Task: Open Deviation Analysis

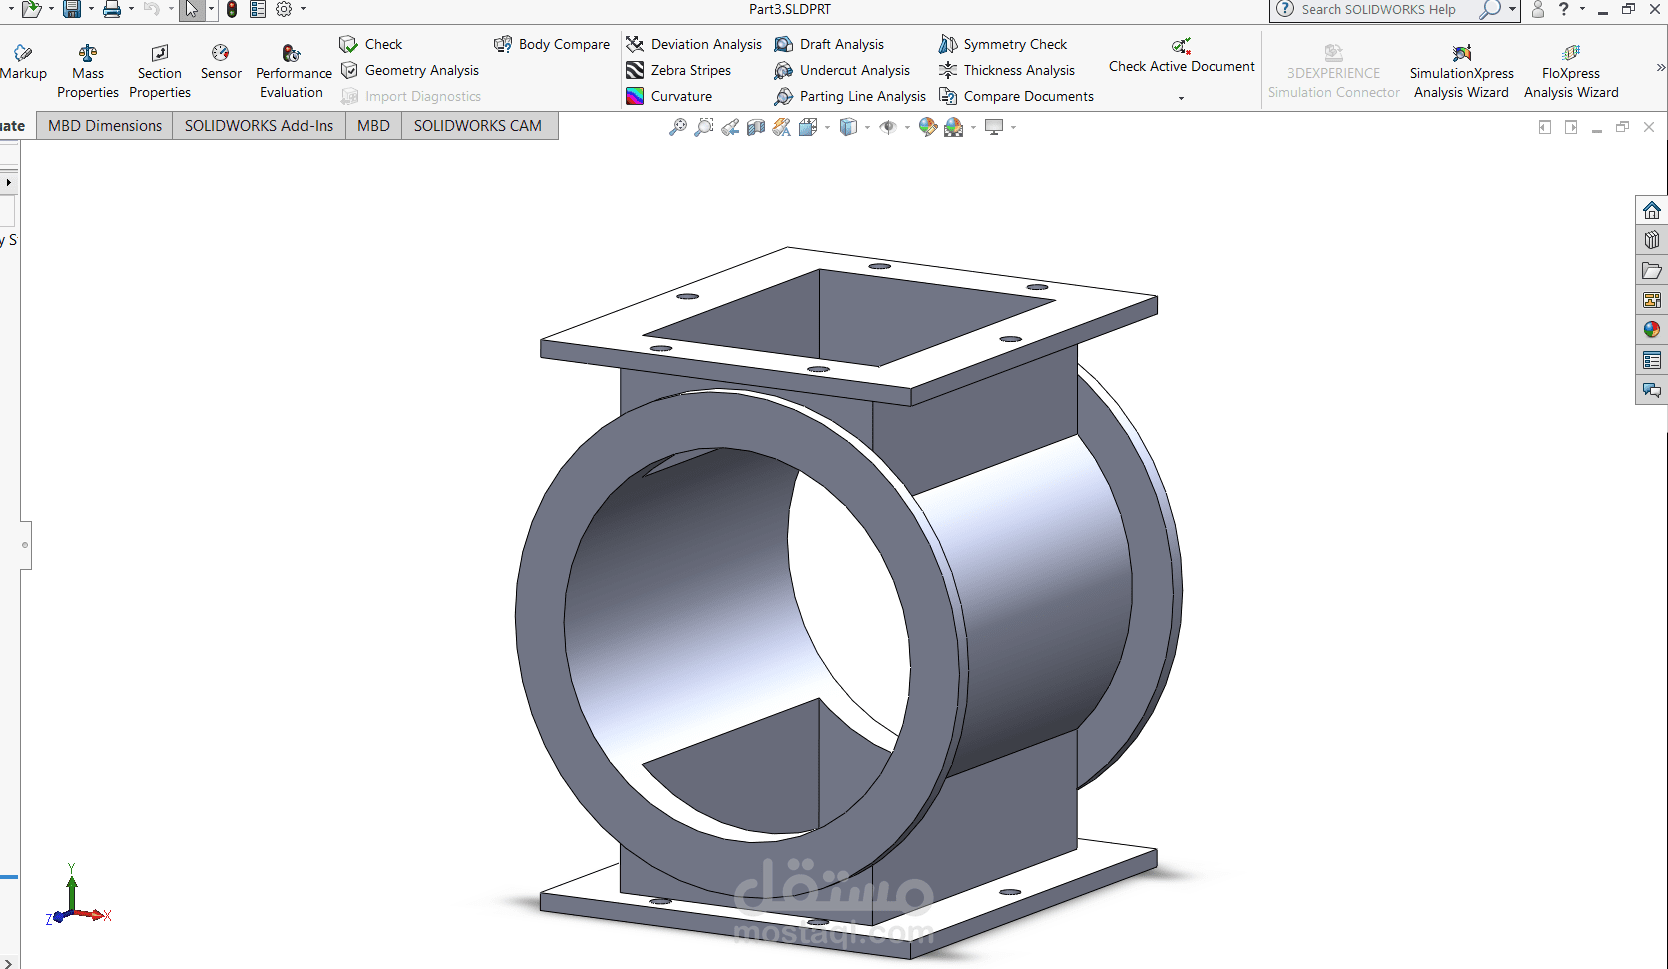Action: tap(694, 44)
